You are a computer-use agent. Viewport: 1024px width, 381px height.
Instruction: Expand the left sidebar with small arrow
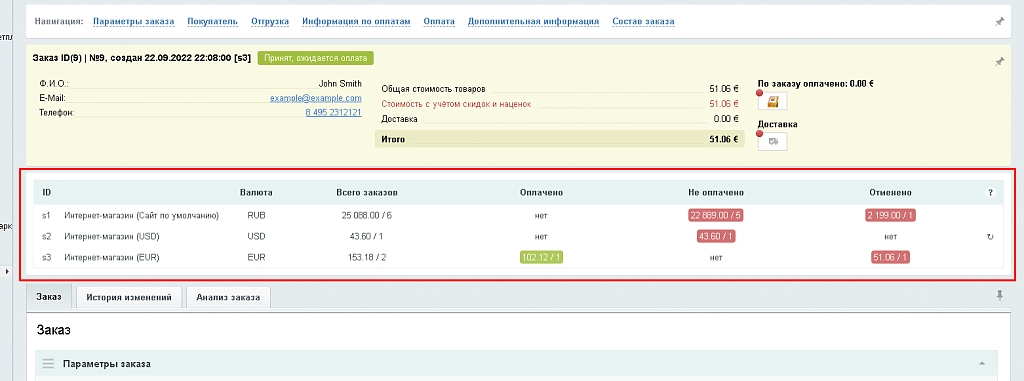(7, 270)
